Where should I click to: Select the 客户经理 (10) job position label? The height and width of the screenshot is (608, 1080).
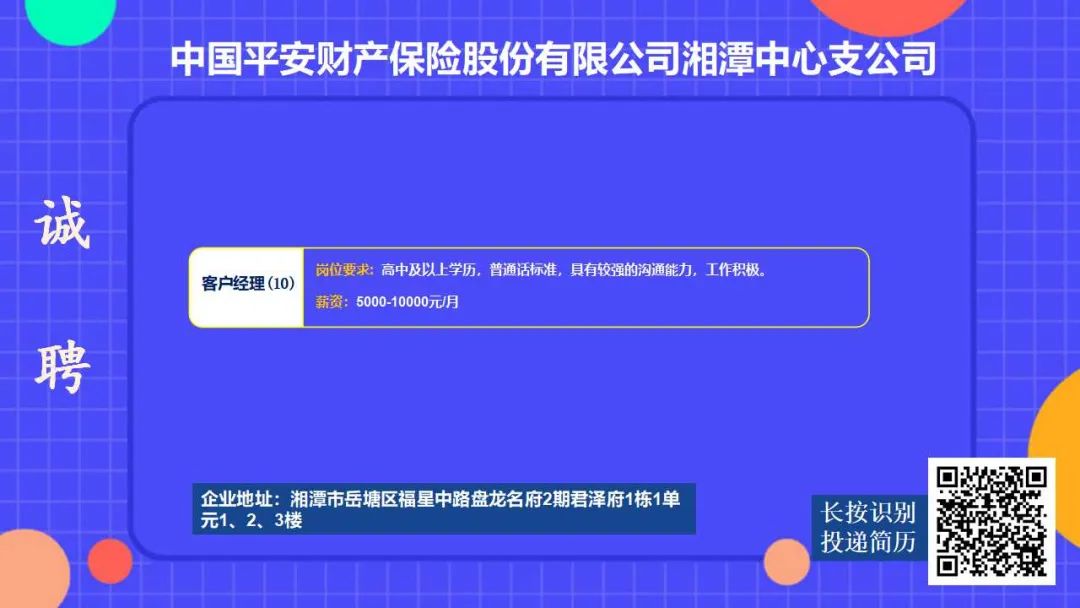248,283
